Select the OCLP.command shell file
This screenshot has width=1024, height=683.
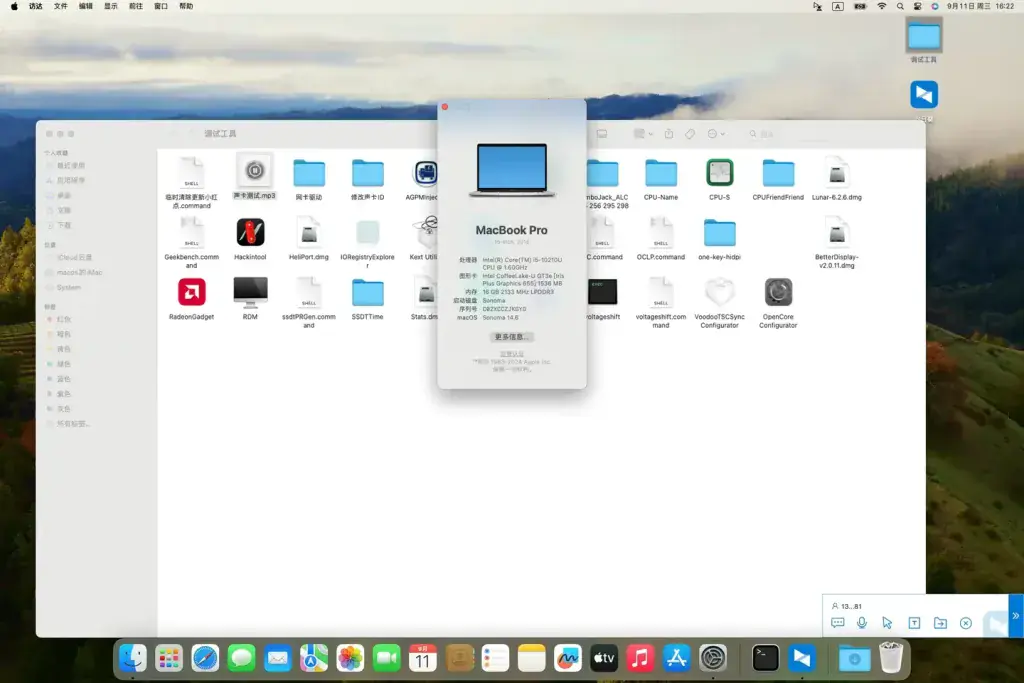coord(661,233)
